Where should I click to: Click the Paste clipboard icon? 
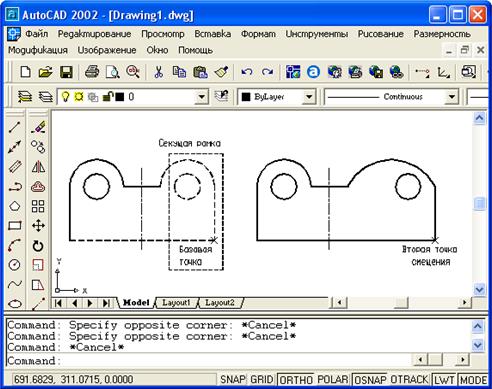pyautogui.click(x=200, y=72)
